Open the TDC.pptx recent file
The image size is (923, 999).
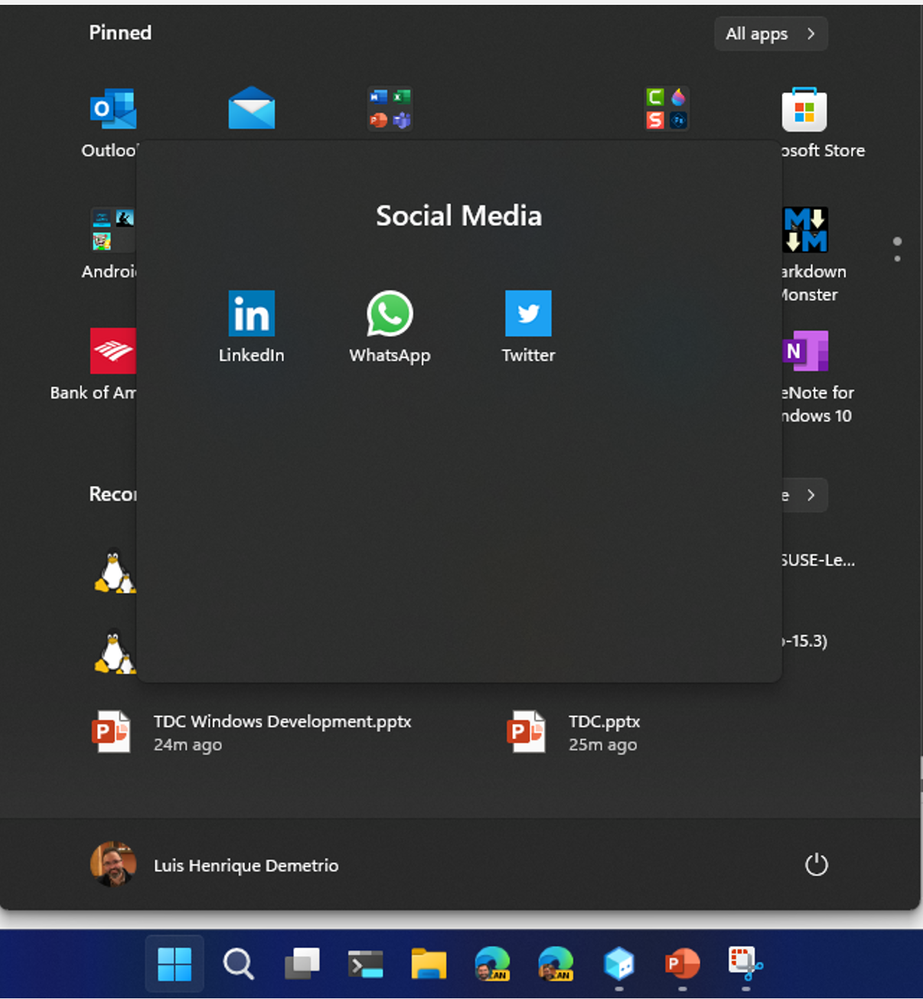click(575, 732)
